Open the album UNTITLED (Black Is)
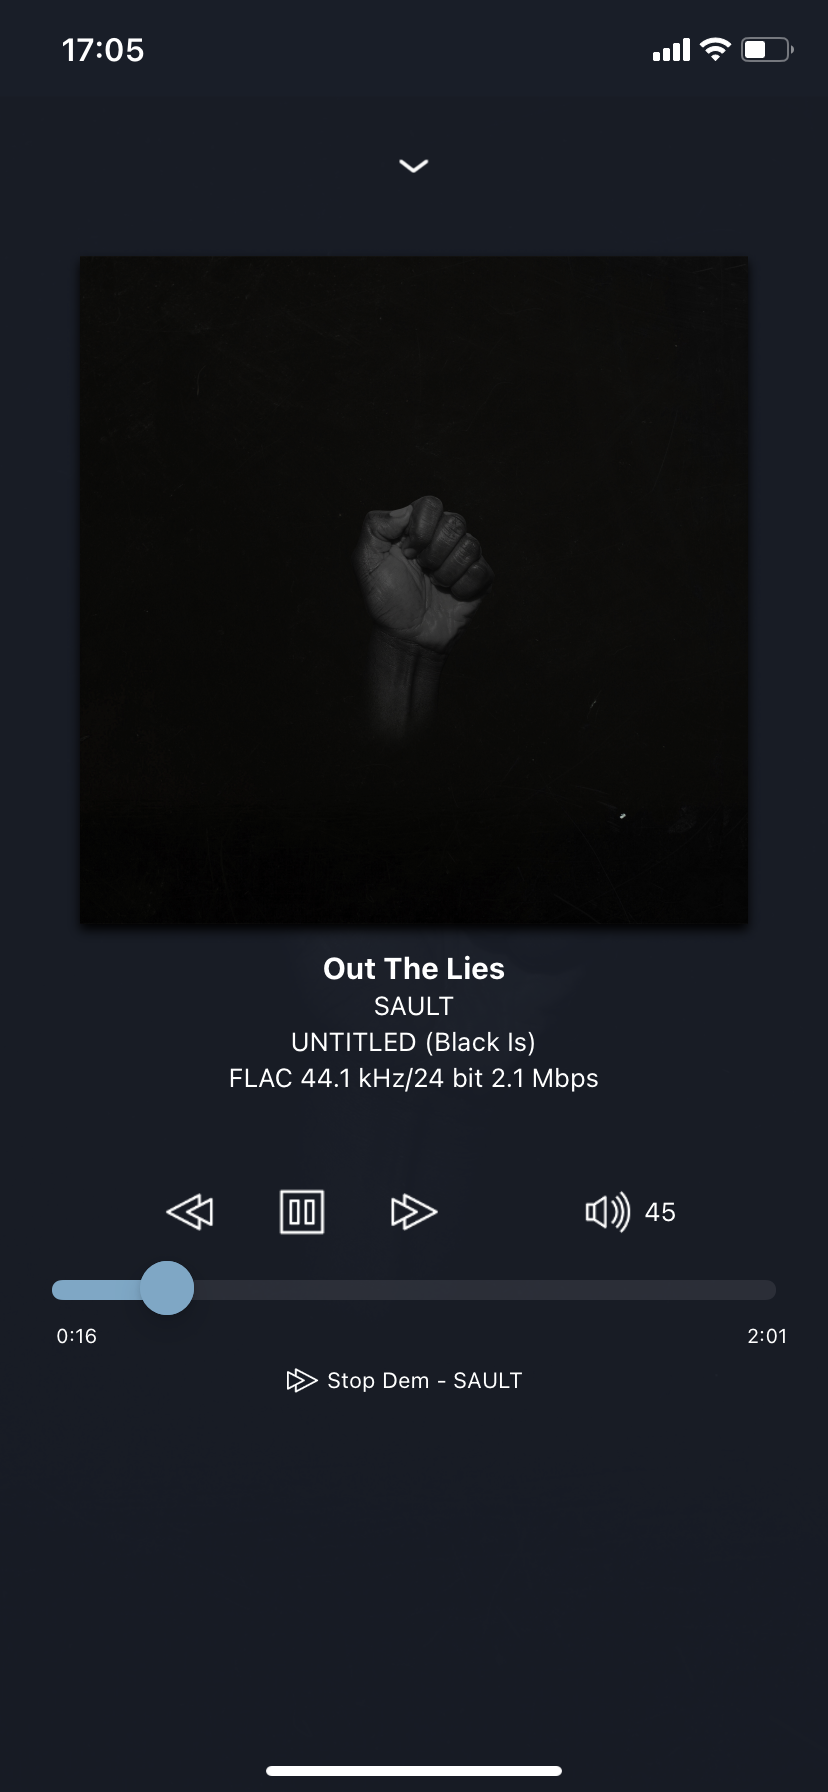 coord(414,1042)
